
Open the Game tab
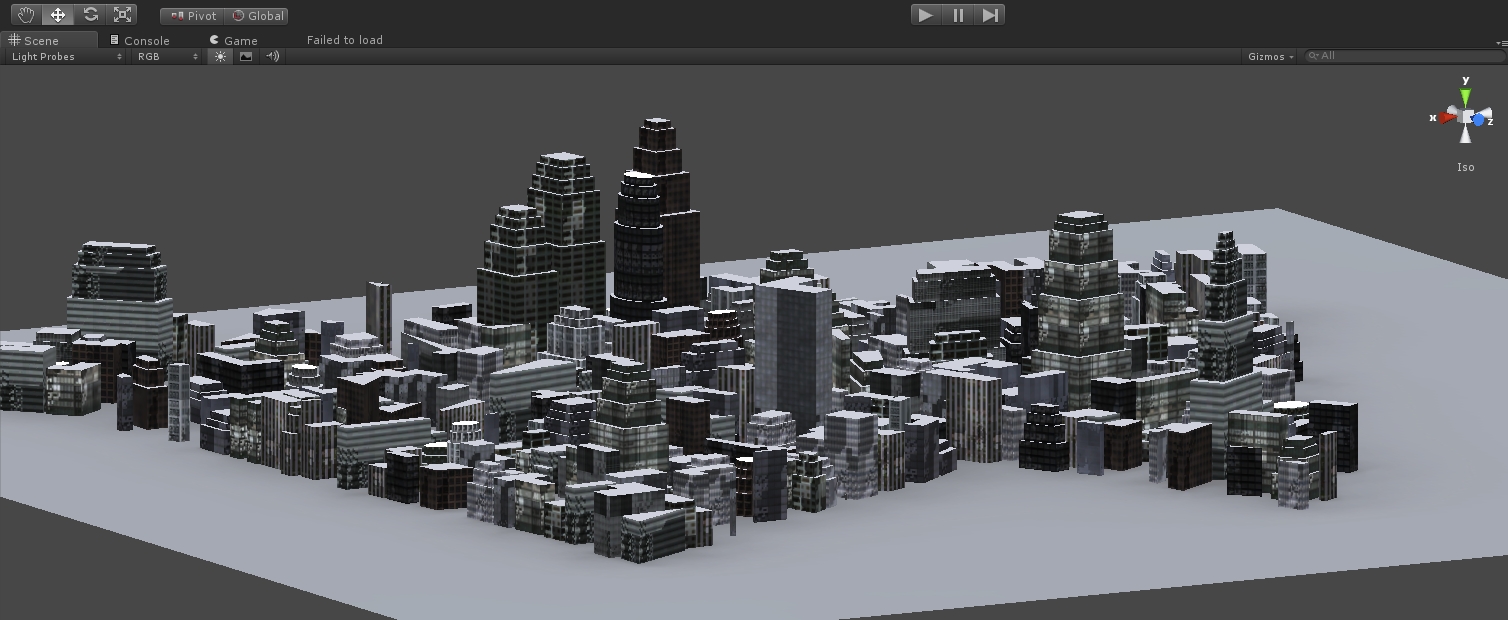234,40
